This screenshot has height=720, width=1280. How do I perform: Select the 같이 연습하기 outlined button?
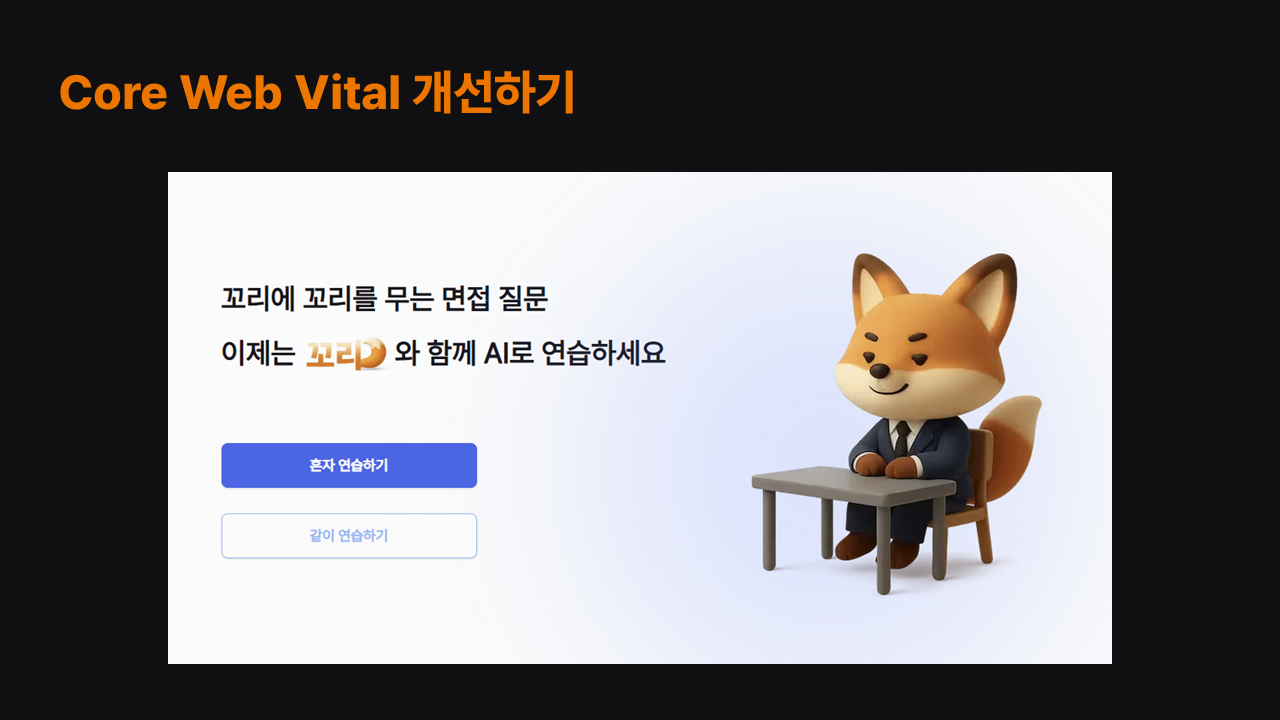pyautogui.click(x=349, y=535)
